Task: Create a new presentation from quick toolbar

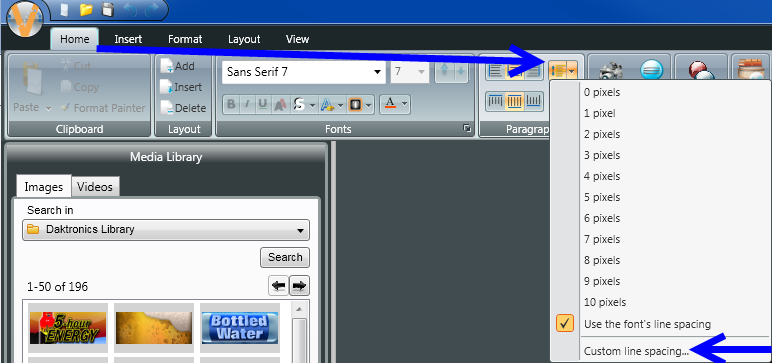Action: tap(64, 10)
